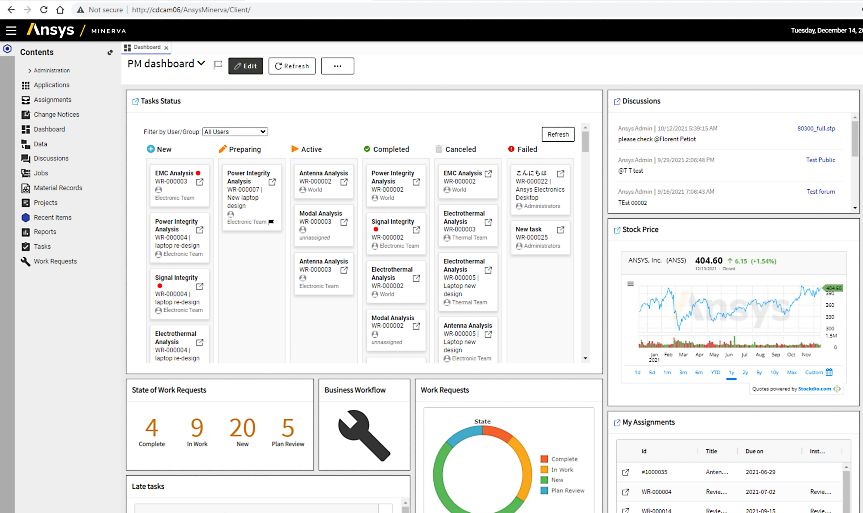Open the failed New task WR-000025 icon

pyautogui.click(x=560, y=230)
